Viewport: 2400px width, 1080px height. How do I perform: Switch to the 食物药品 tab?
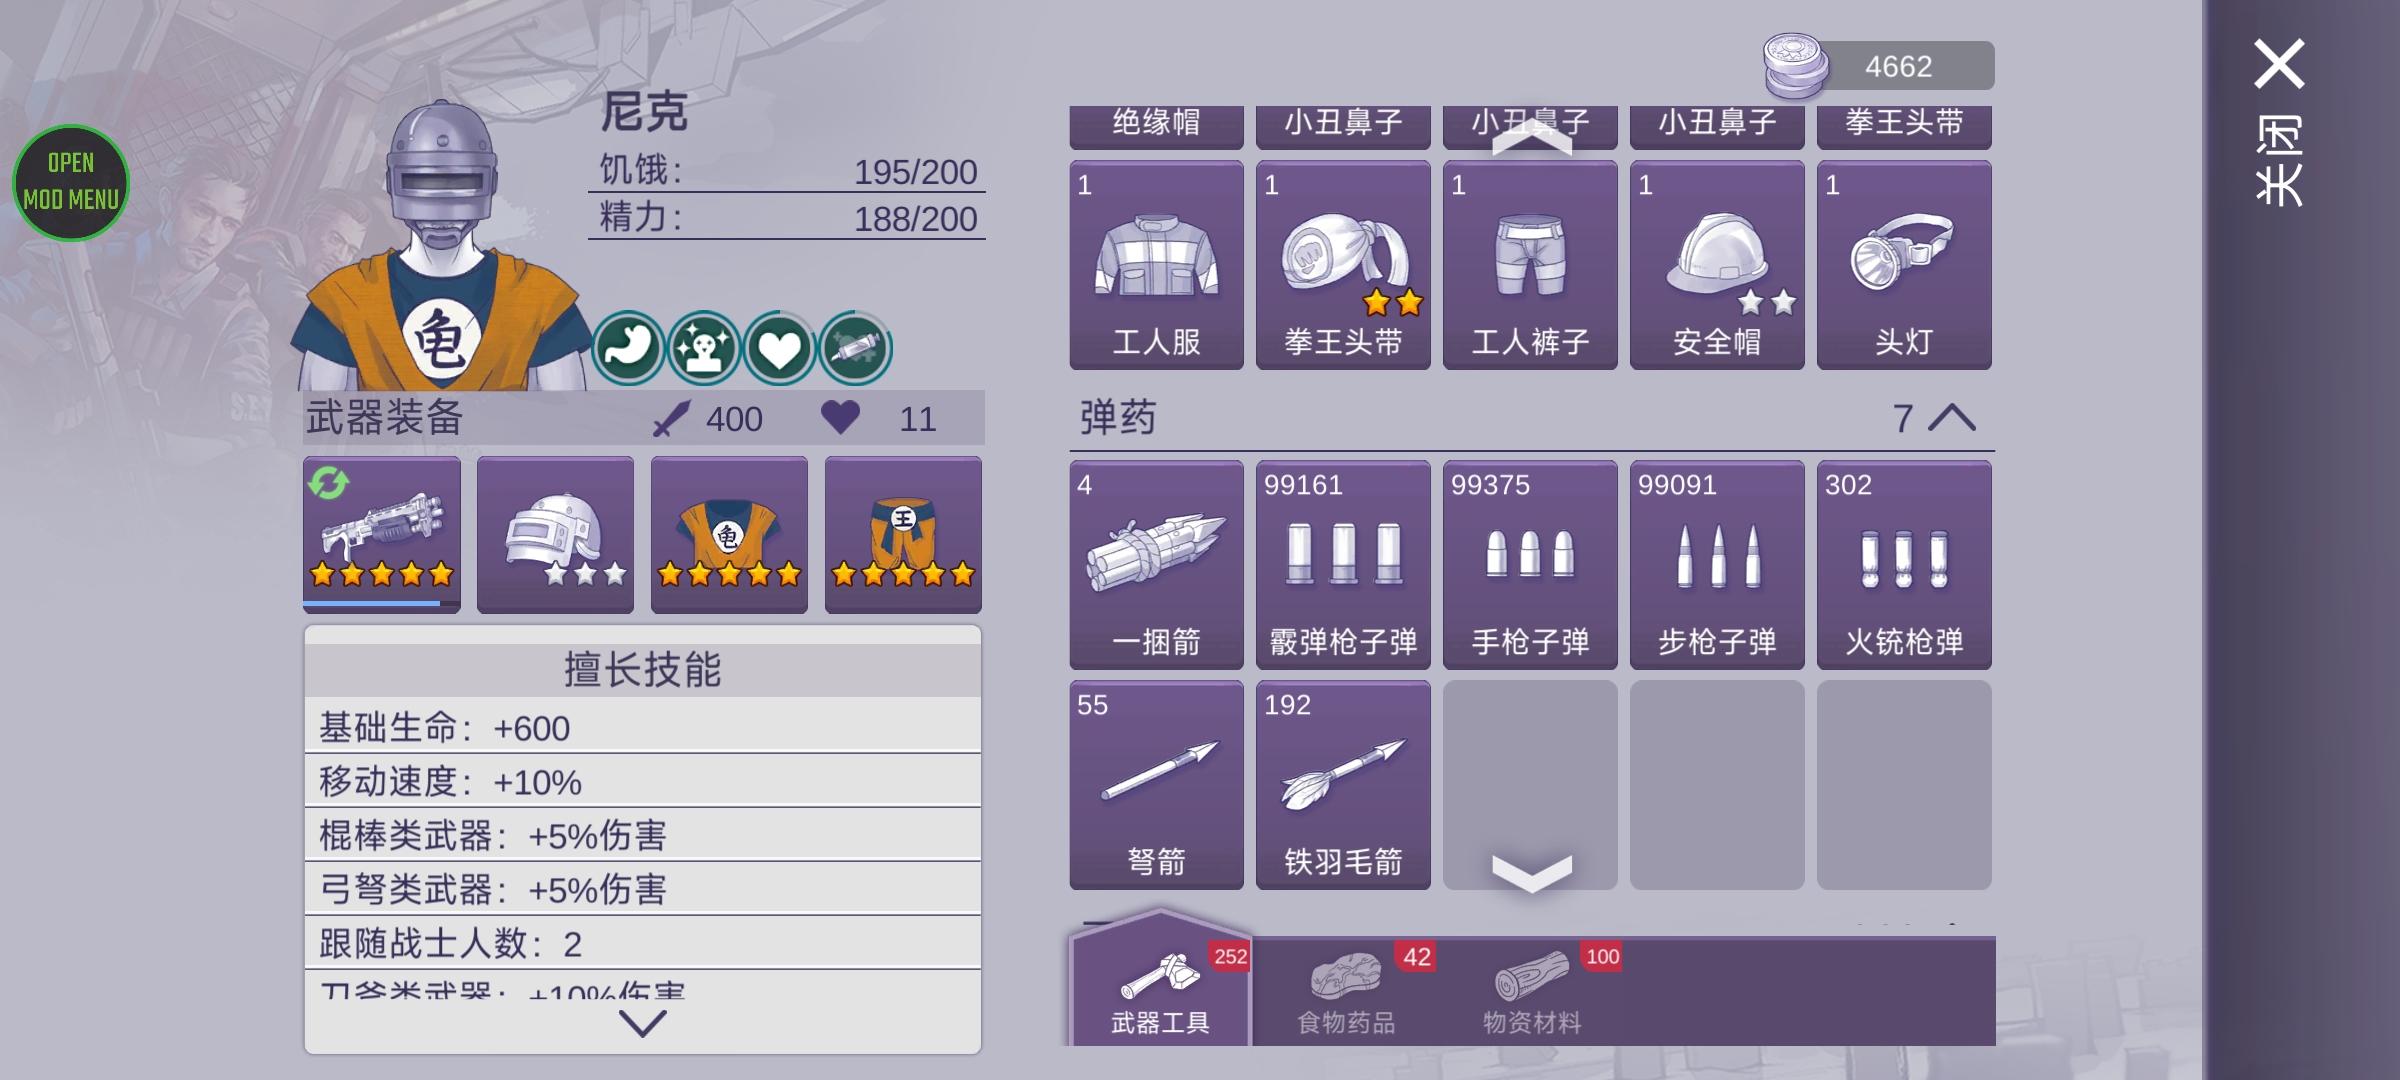coord(1346,992)
